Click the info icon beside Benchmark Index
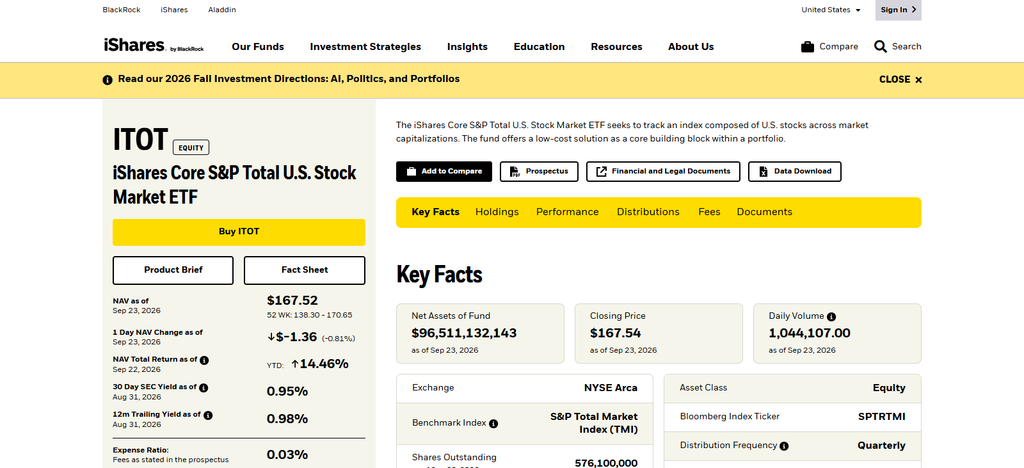The width and height of the screenshot is (1024, 468). tap(493, 423)
